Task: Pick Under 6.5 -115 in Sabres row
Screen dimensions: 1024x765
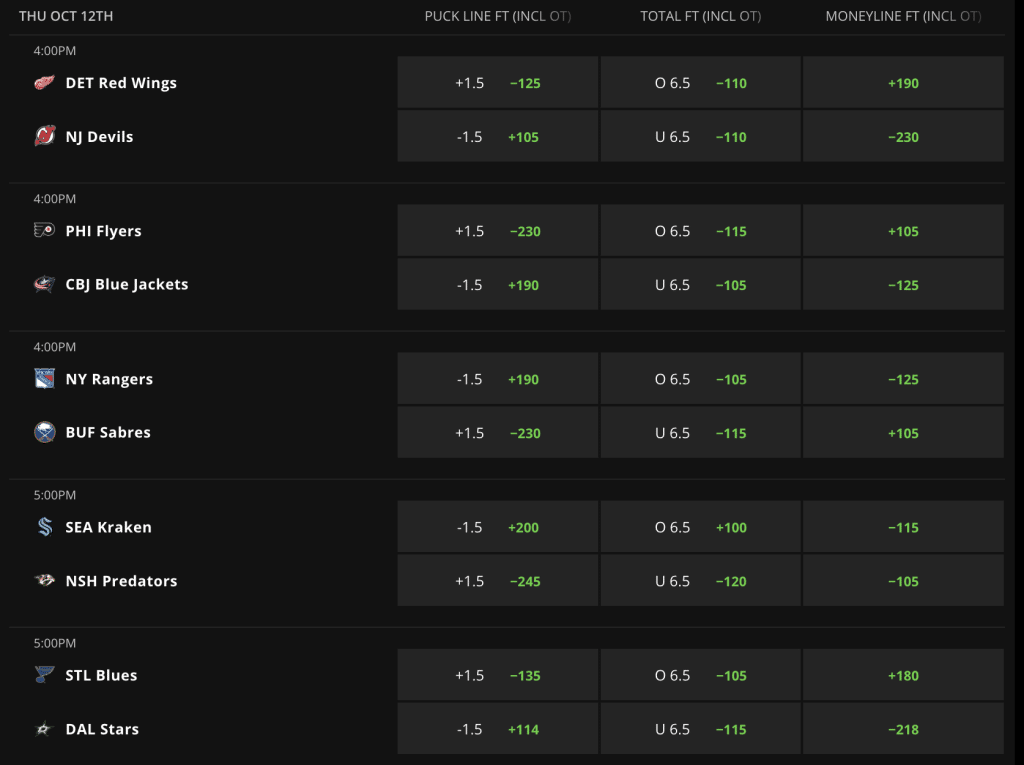Action: click(701, 432)
